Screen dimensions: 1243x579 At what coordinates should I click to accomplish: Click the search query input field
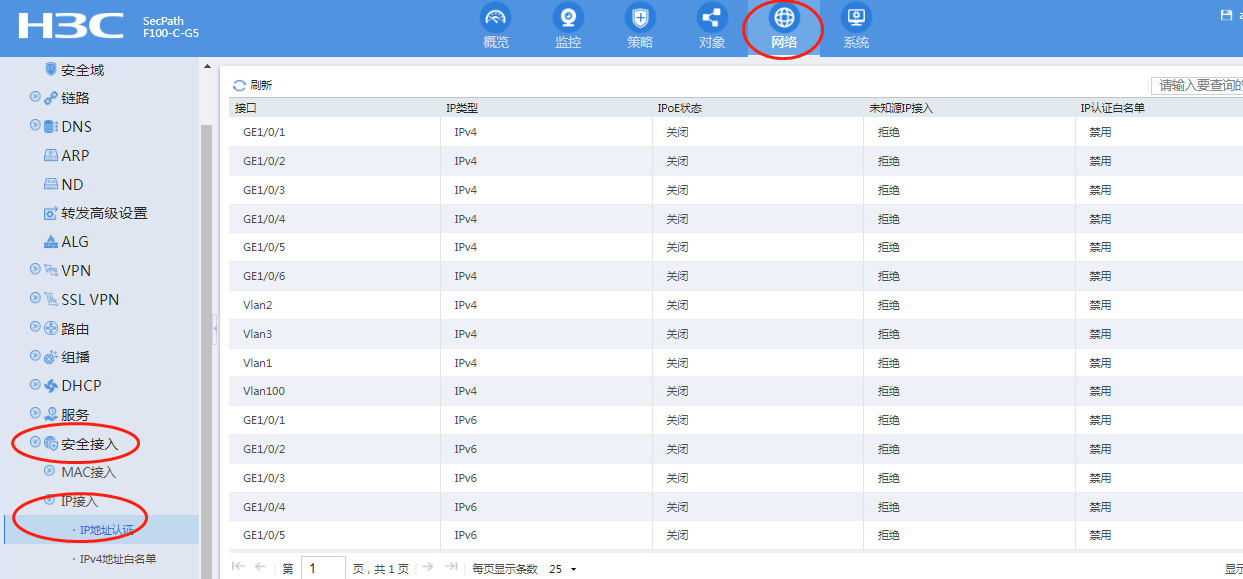tap(1196, 86)
